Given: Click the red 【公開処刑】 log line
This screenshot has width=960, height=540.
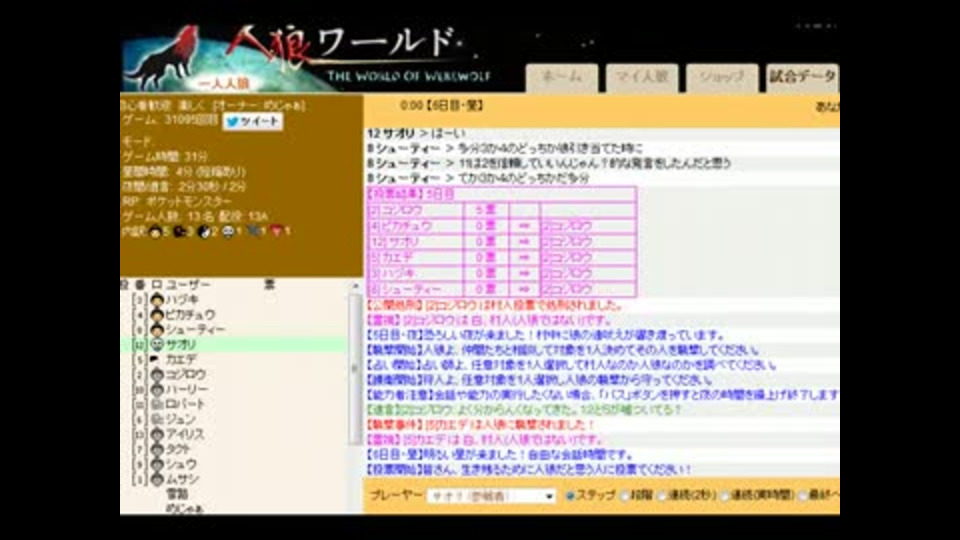Looking at the screenshot, I should pyautogui.click(x=495, y=305).
